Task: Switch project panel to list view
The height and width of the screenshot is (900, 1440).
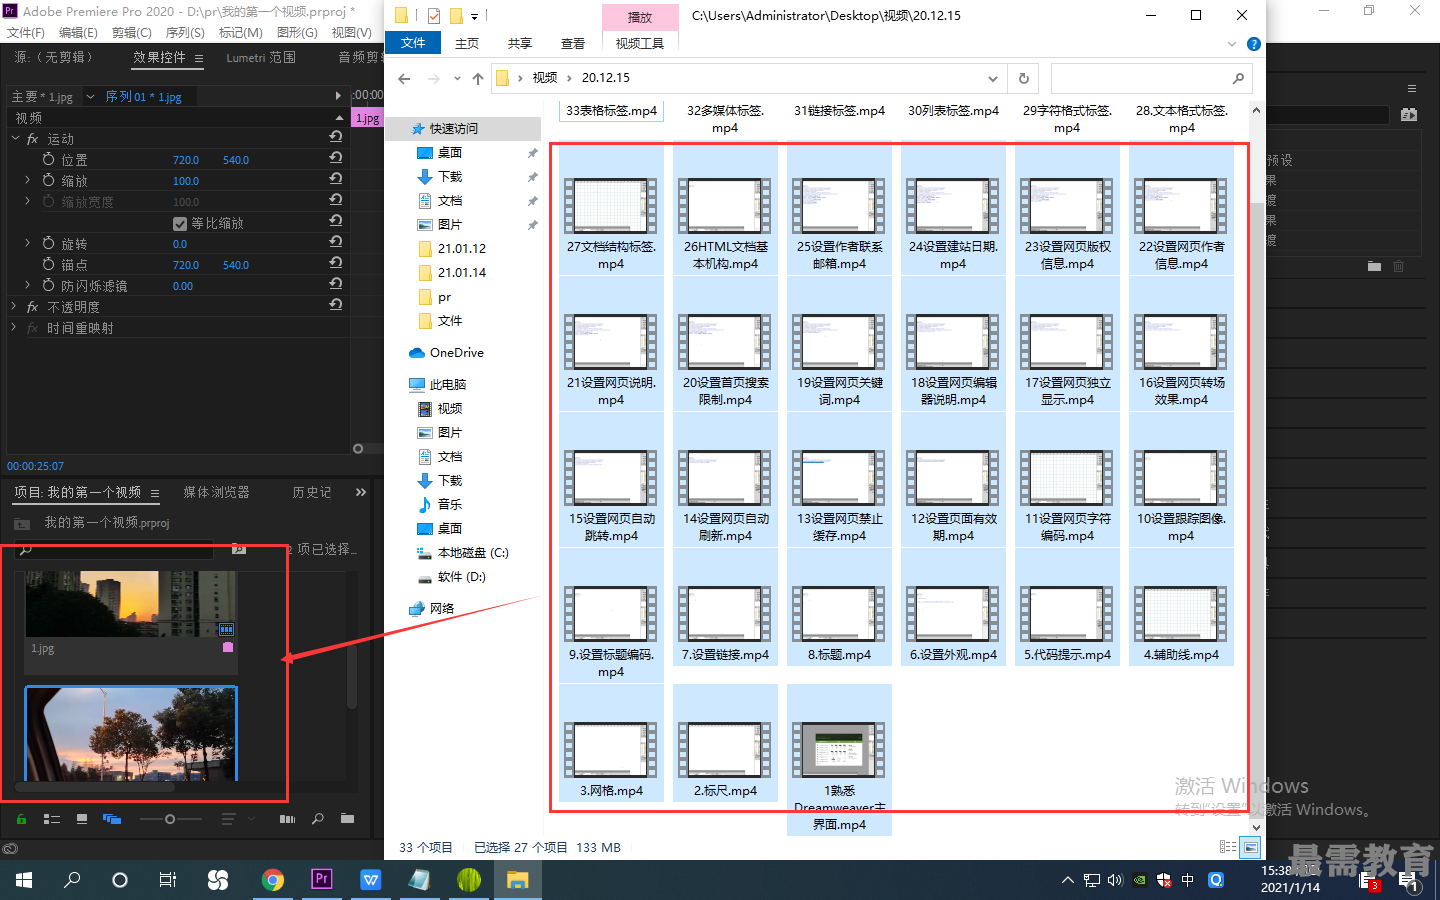Action: [52, 819]
